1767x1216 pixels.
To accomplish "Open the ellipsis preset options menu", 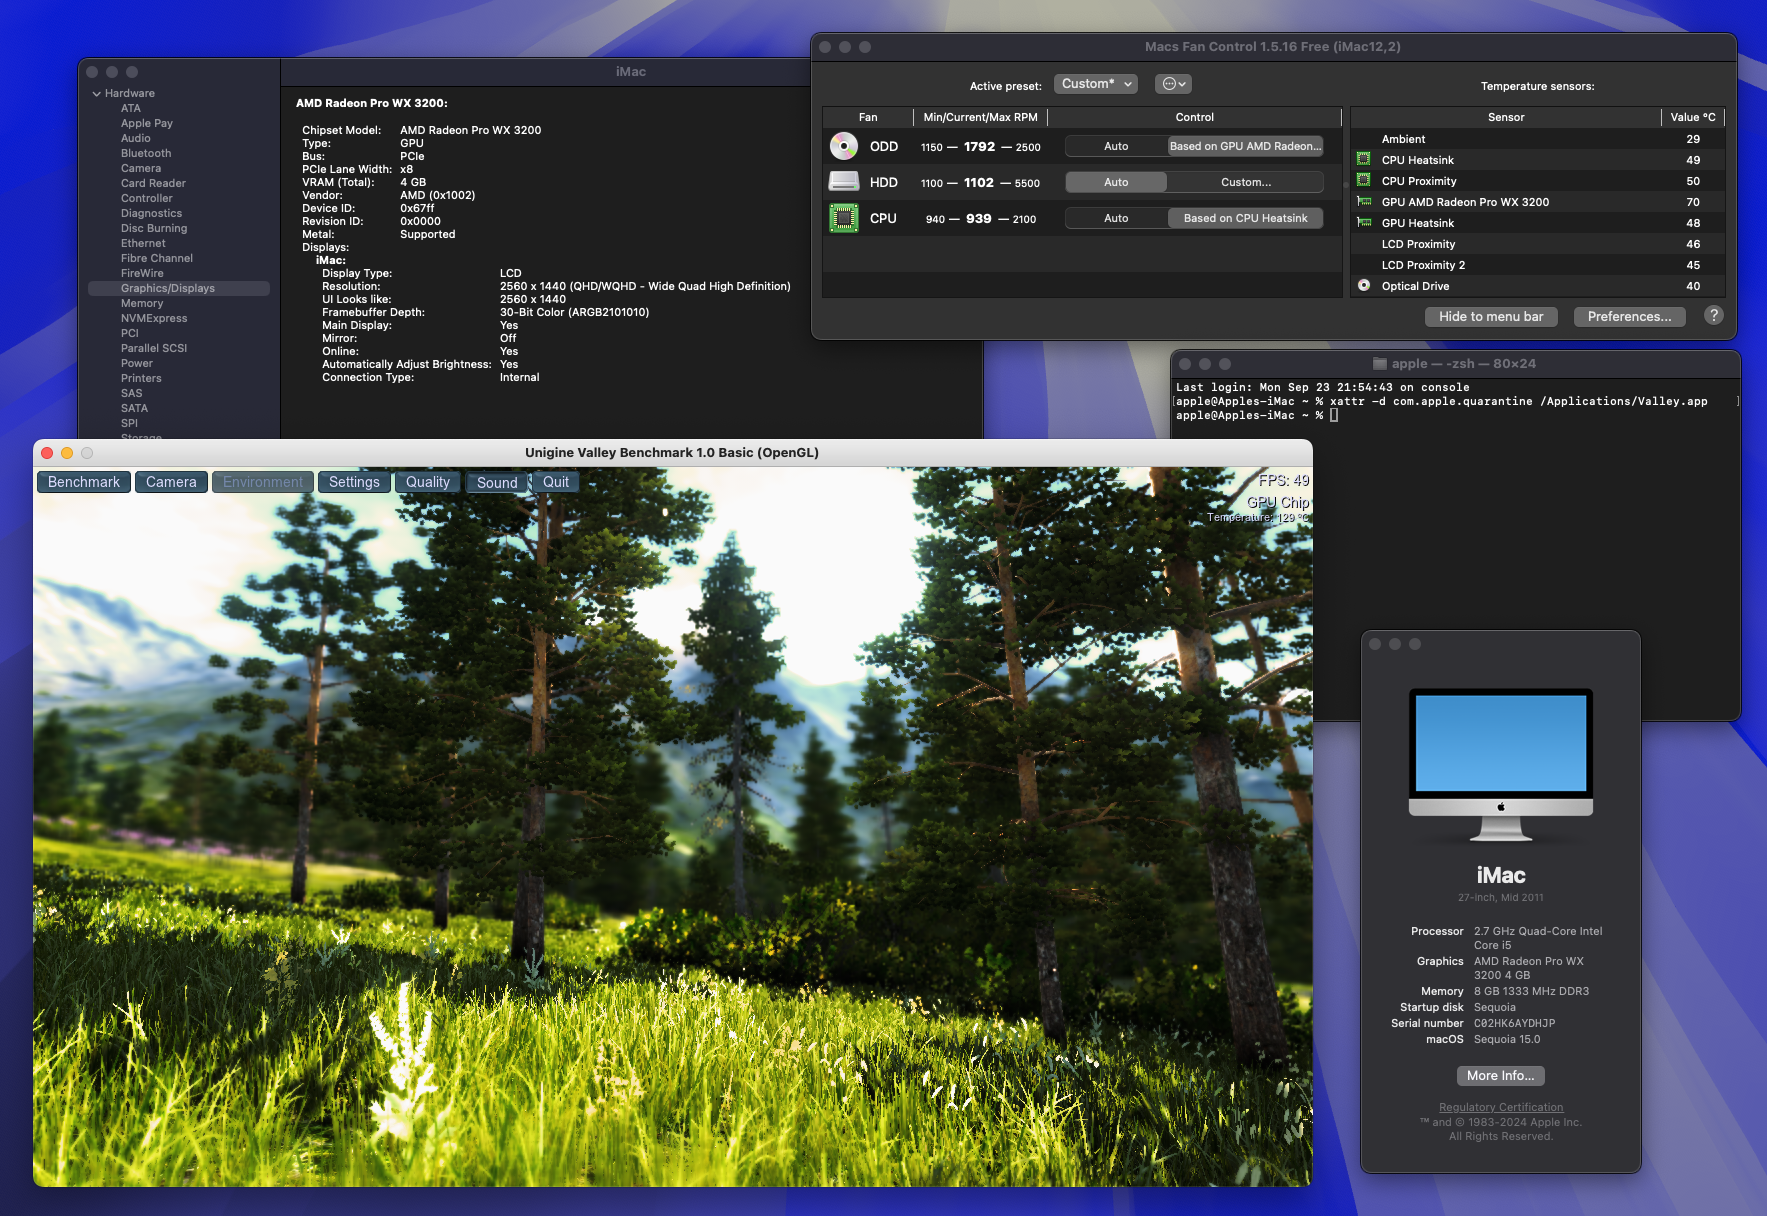I will (1173, 84).
